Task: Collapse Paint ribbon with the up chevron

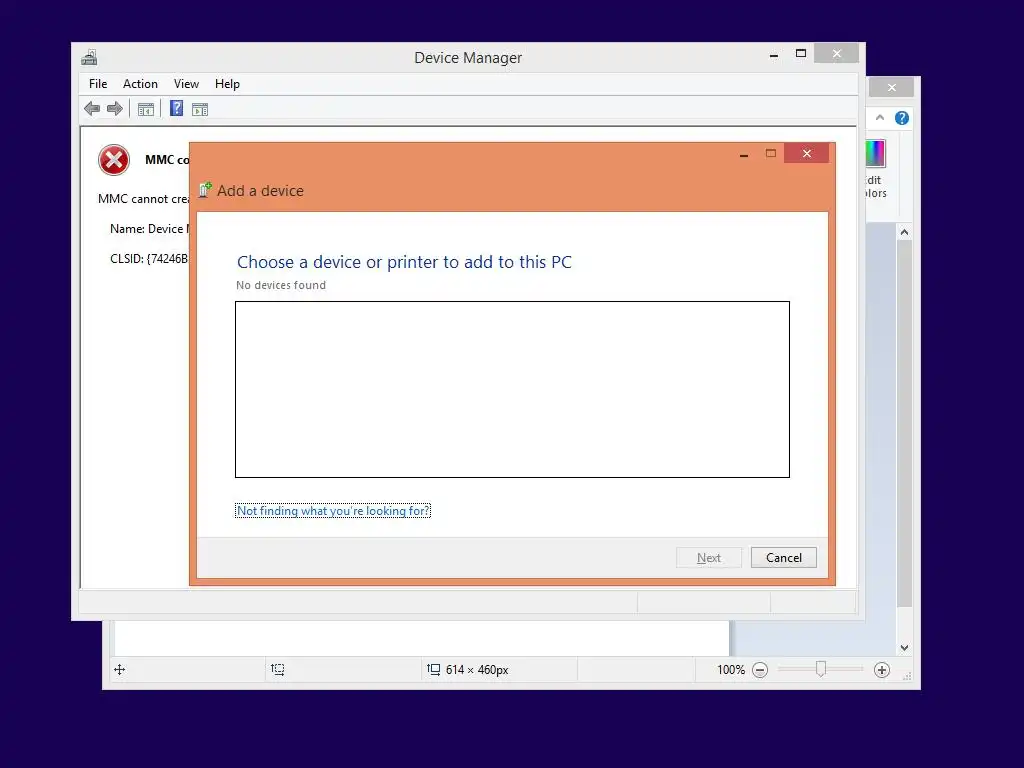Action: (880, 118)
